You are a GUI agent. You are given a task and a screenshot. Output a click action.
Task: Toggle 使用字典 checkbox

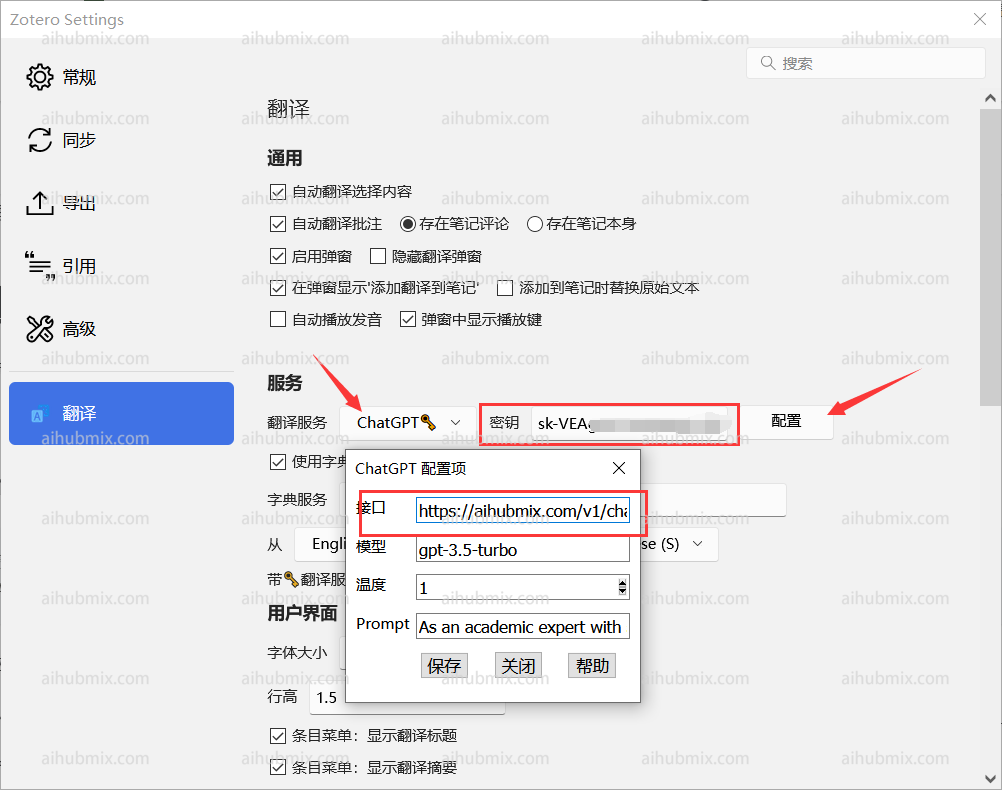coord(278,461)
